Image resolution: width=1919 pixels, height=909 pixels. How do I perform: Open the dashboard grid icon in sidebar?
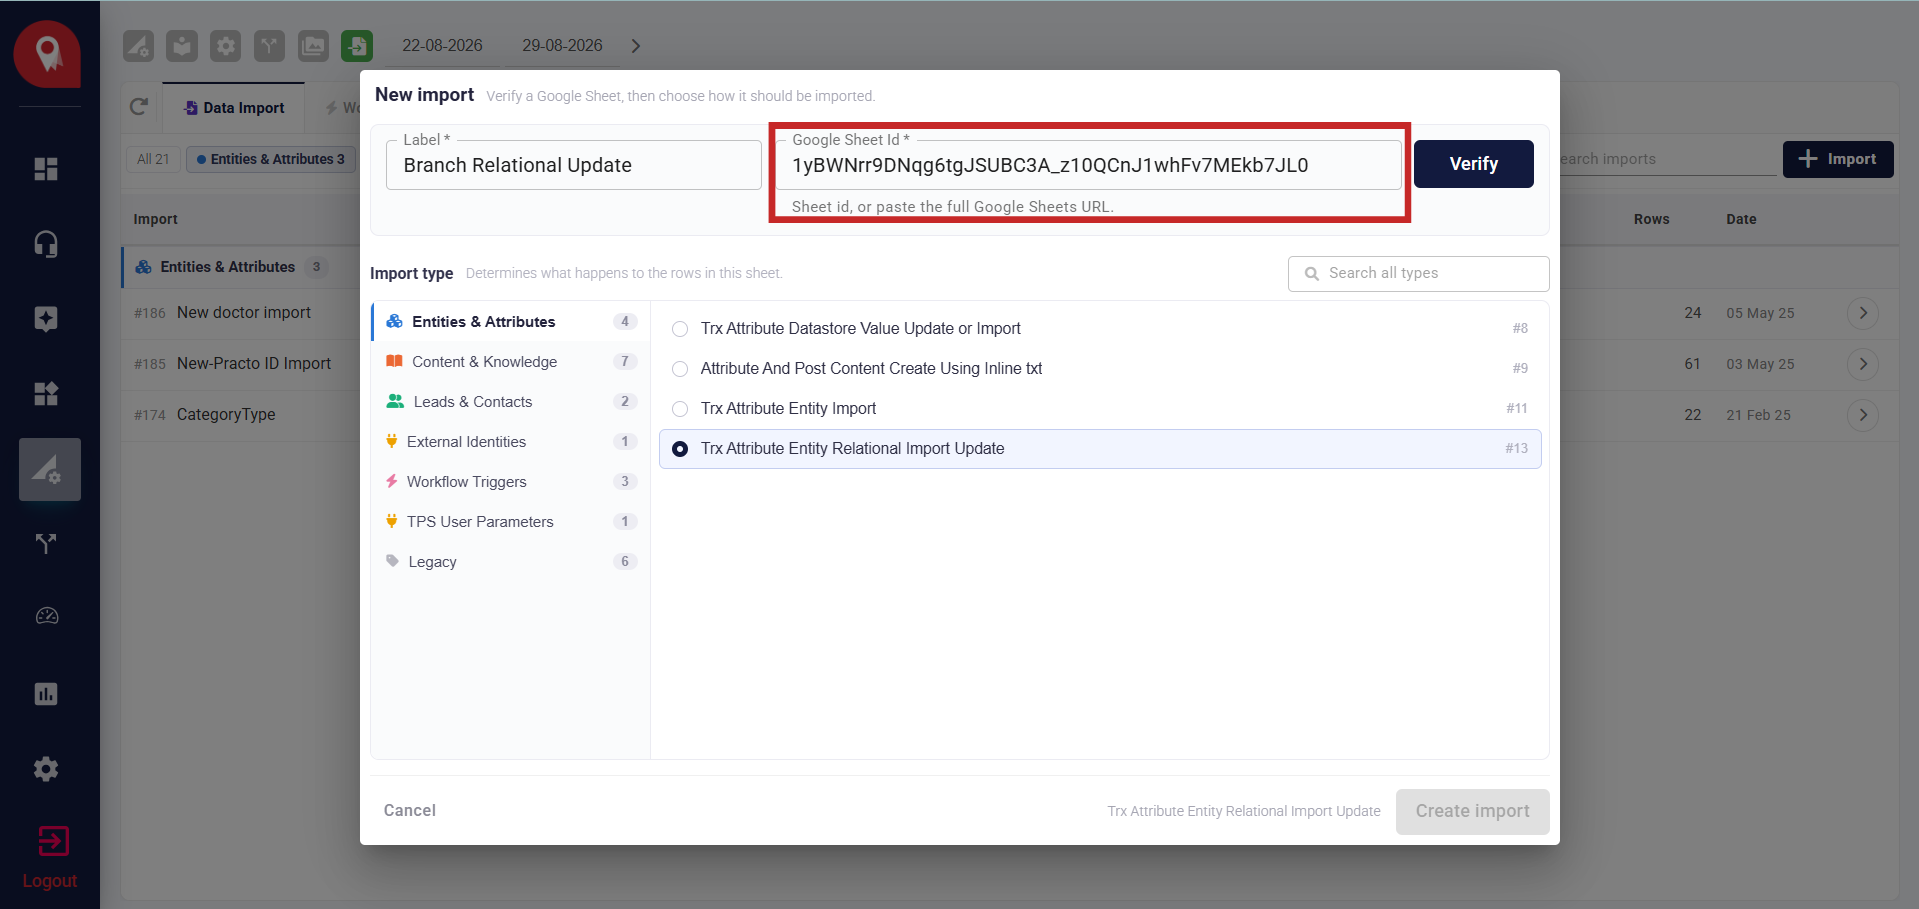[x=46, y=169]
